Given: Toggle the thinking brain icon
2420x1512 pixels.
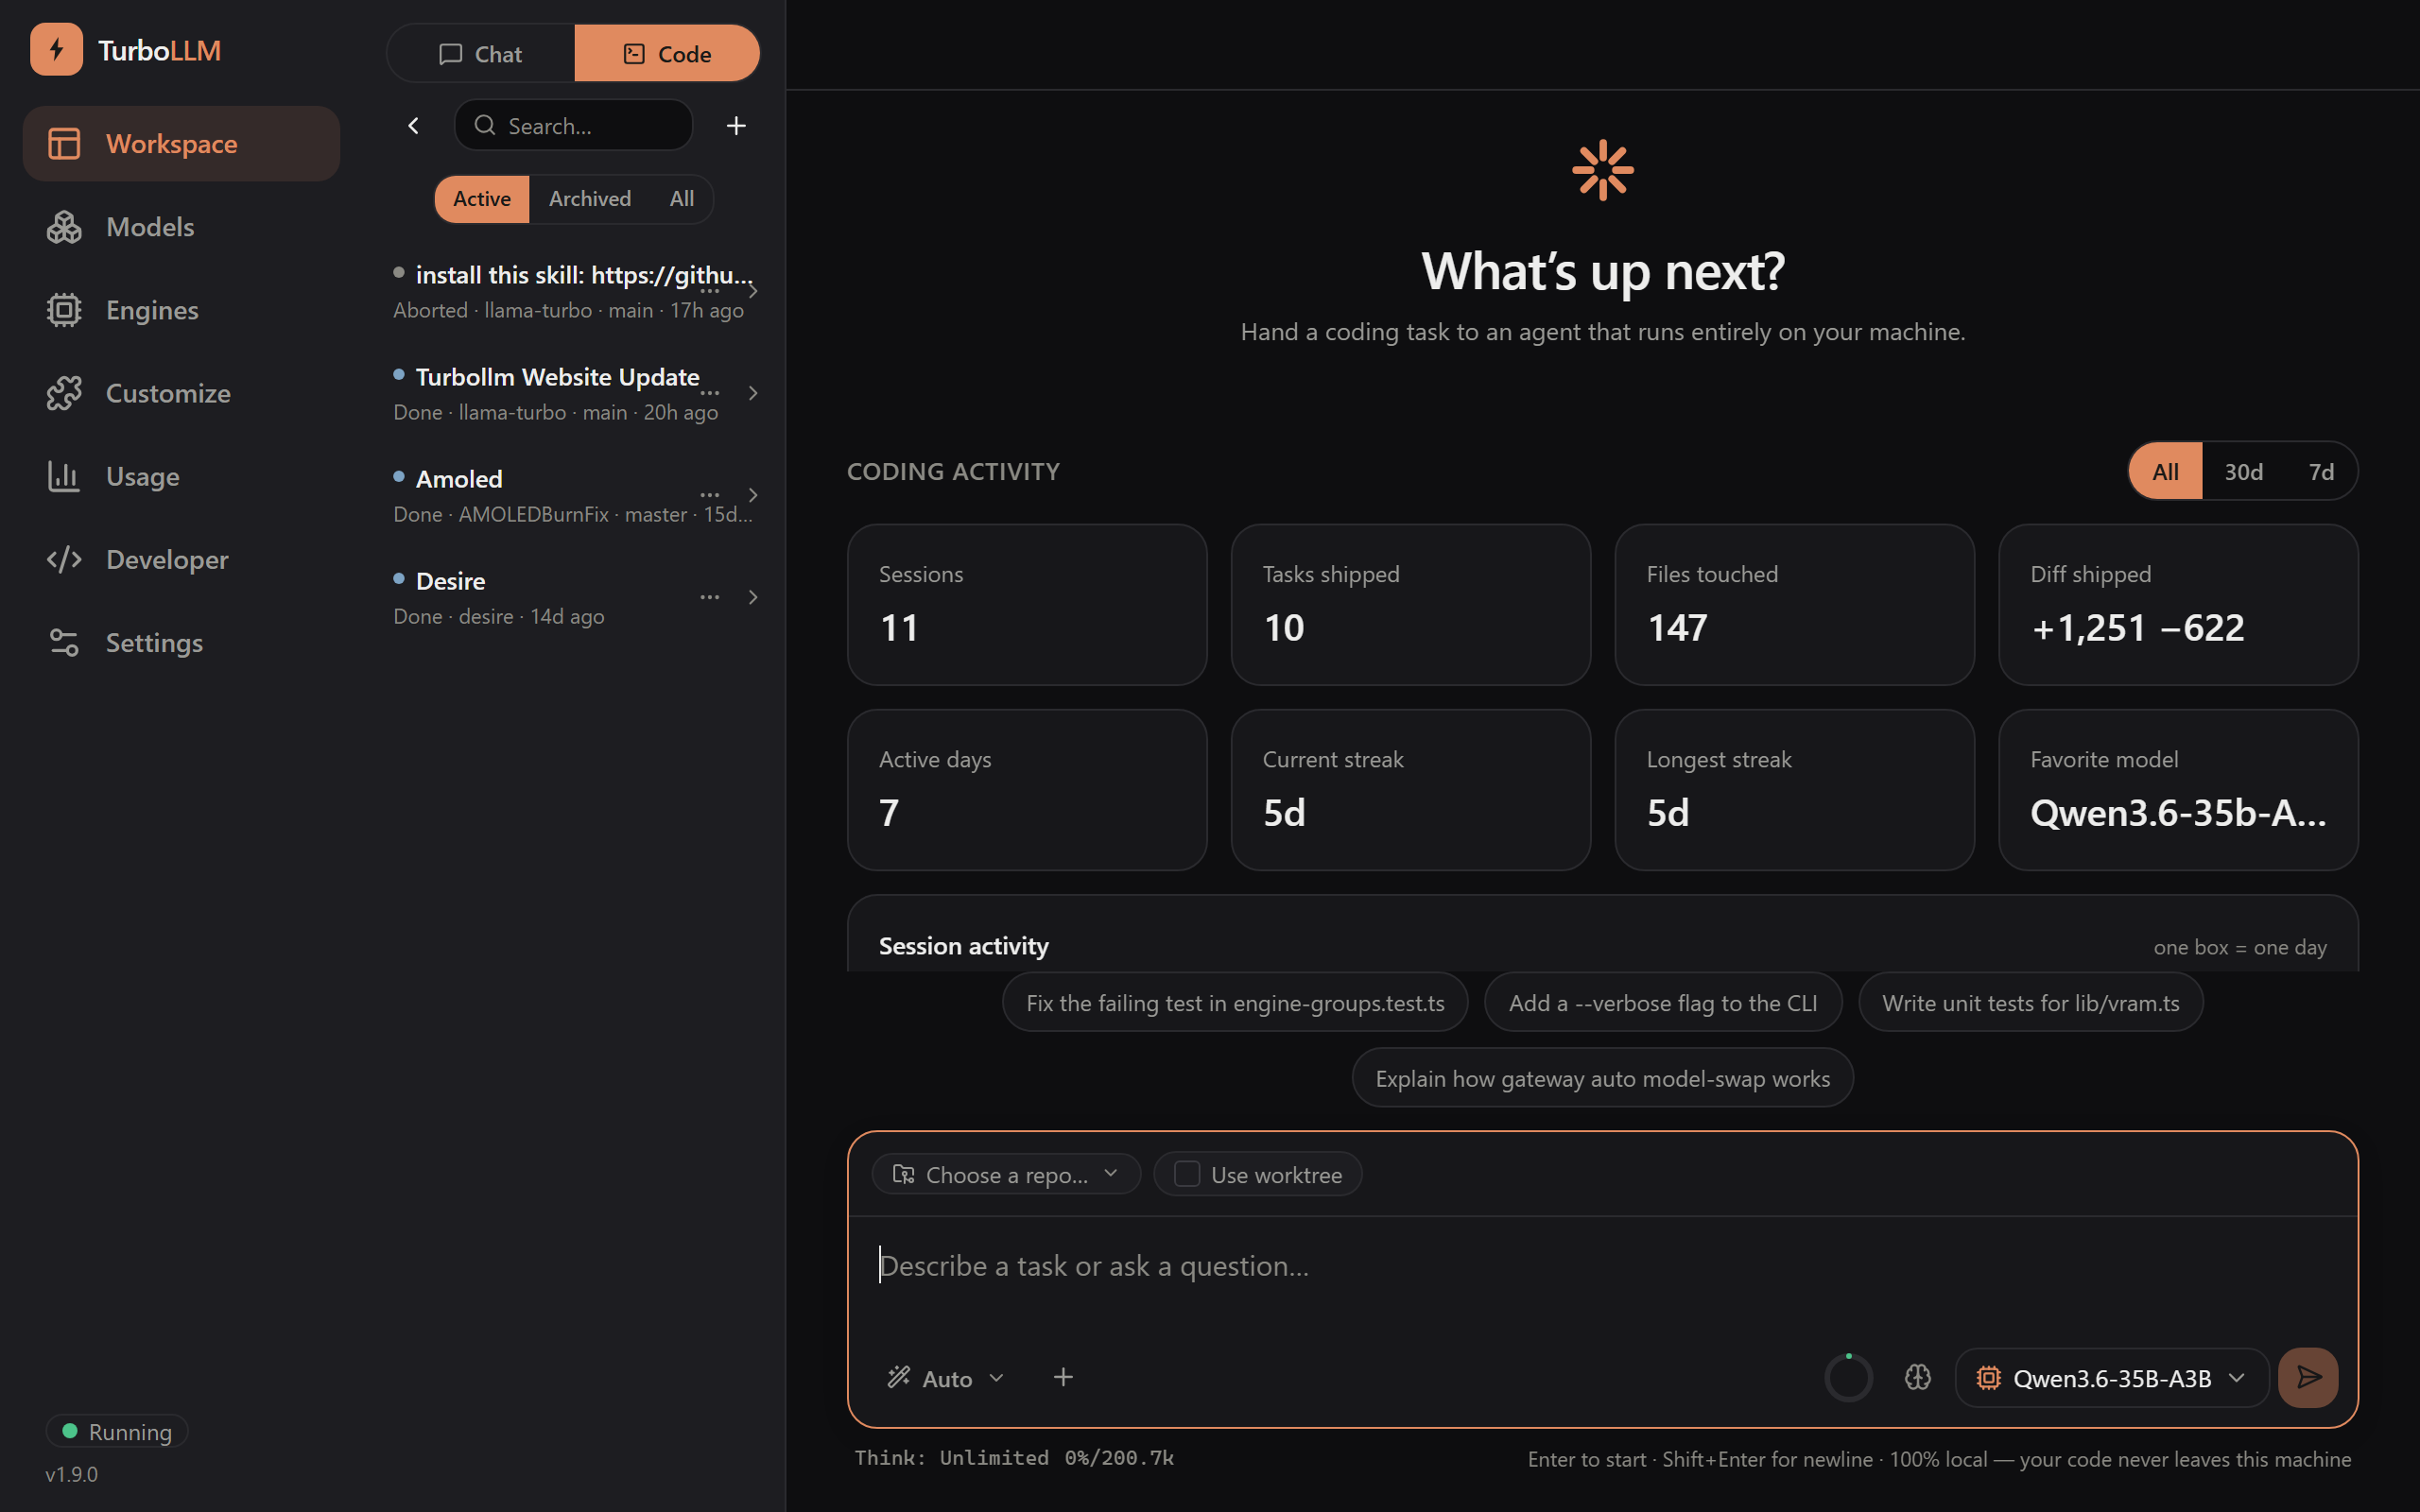Looking at the screenshot, I should coord(1918,1378).
